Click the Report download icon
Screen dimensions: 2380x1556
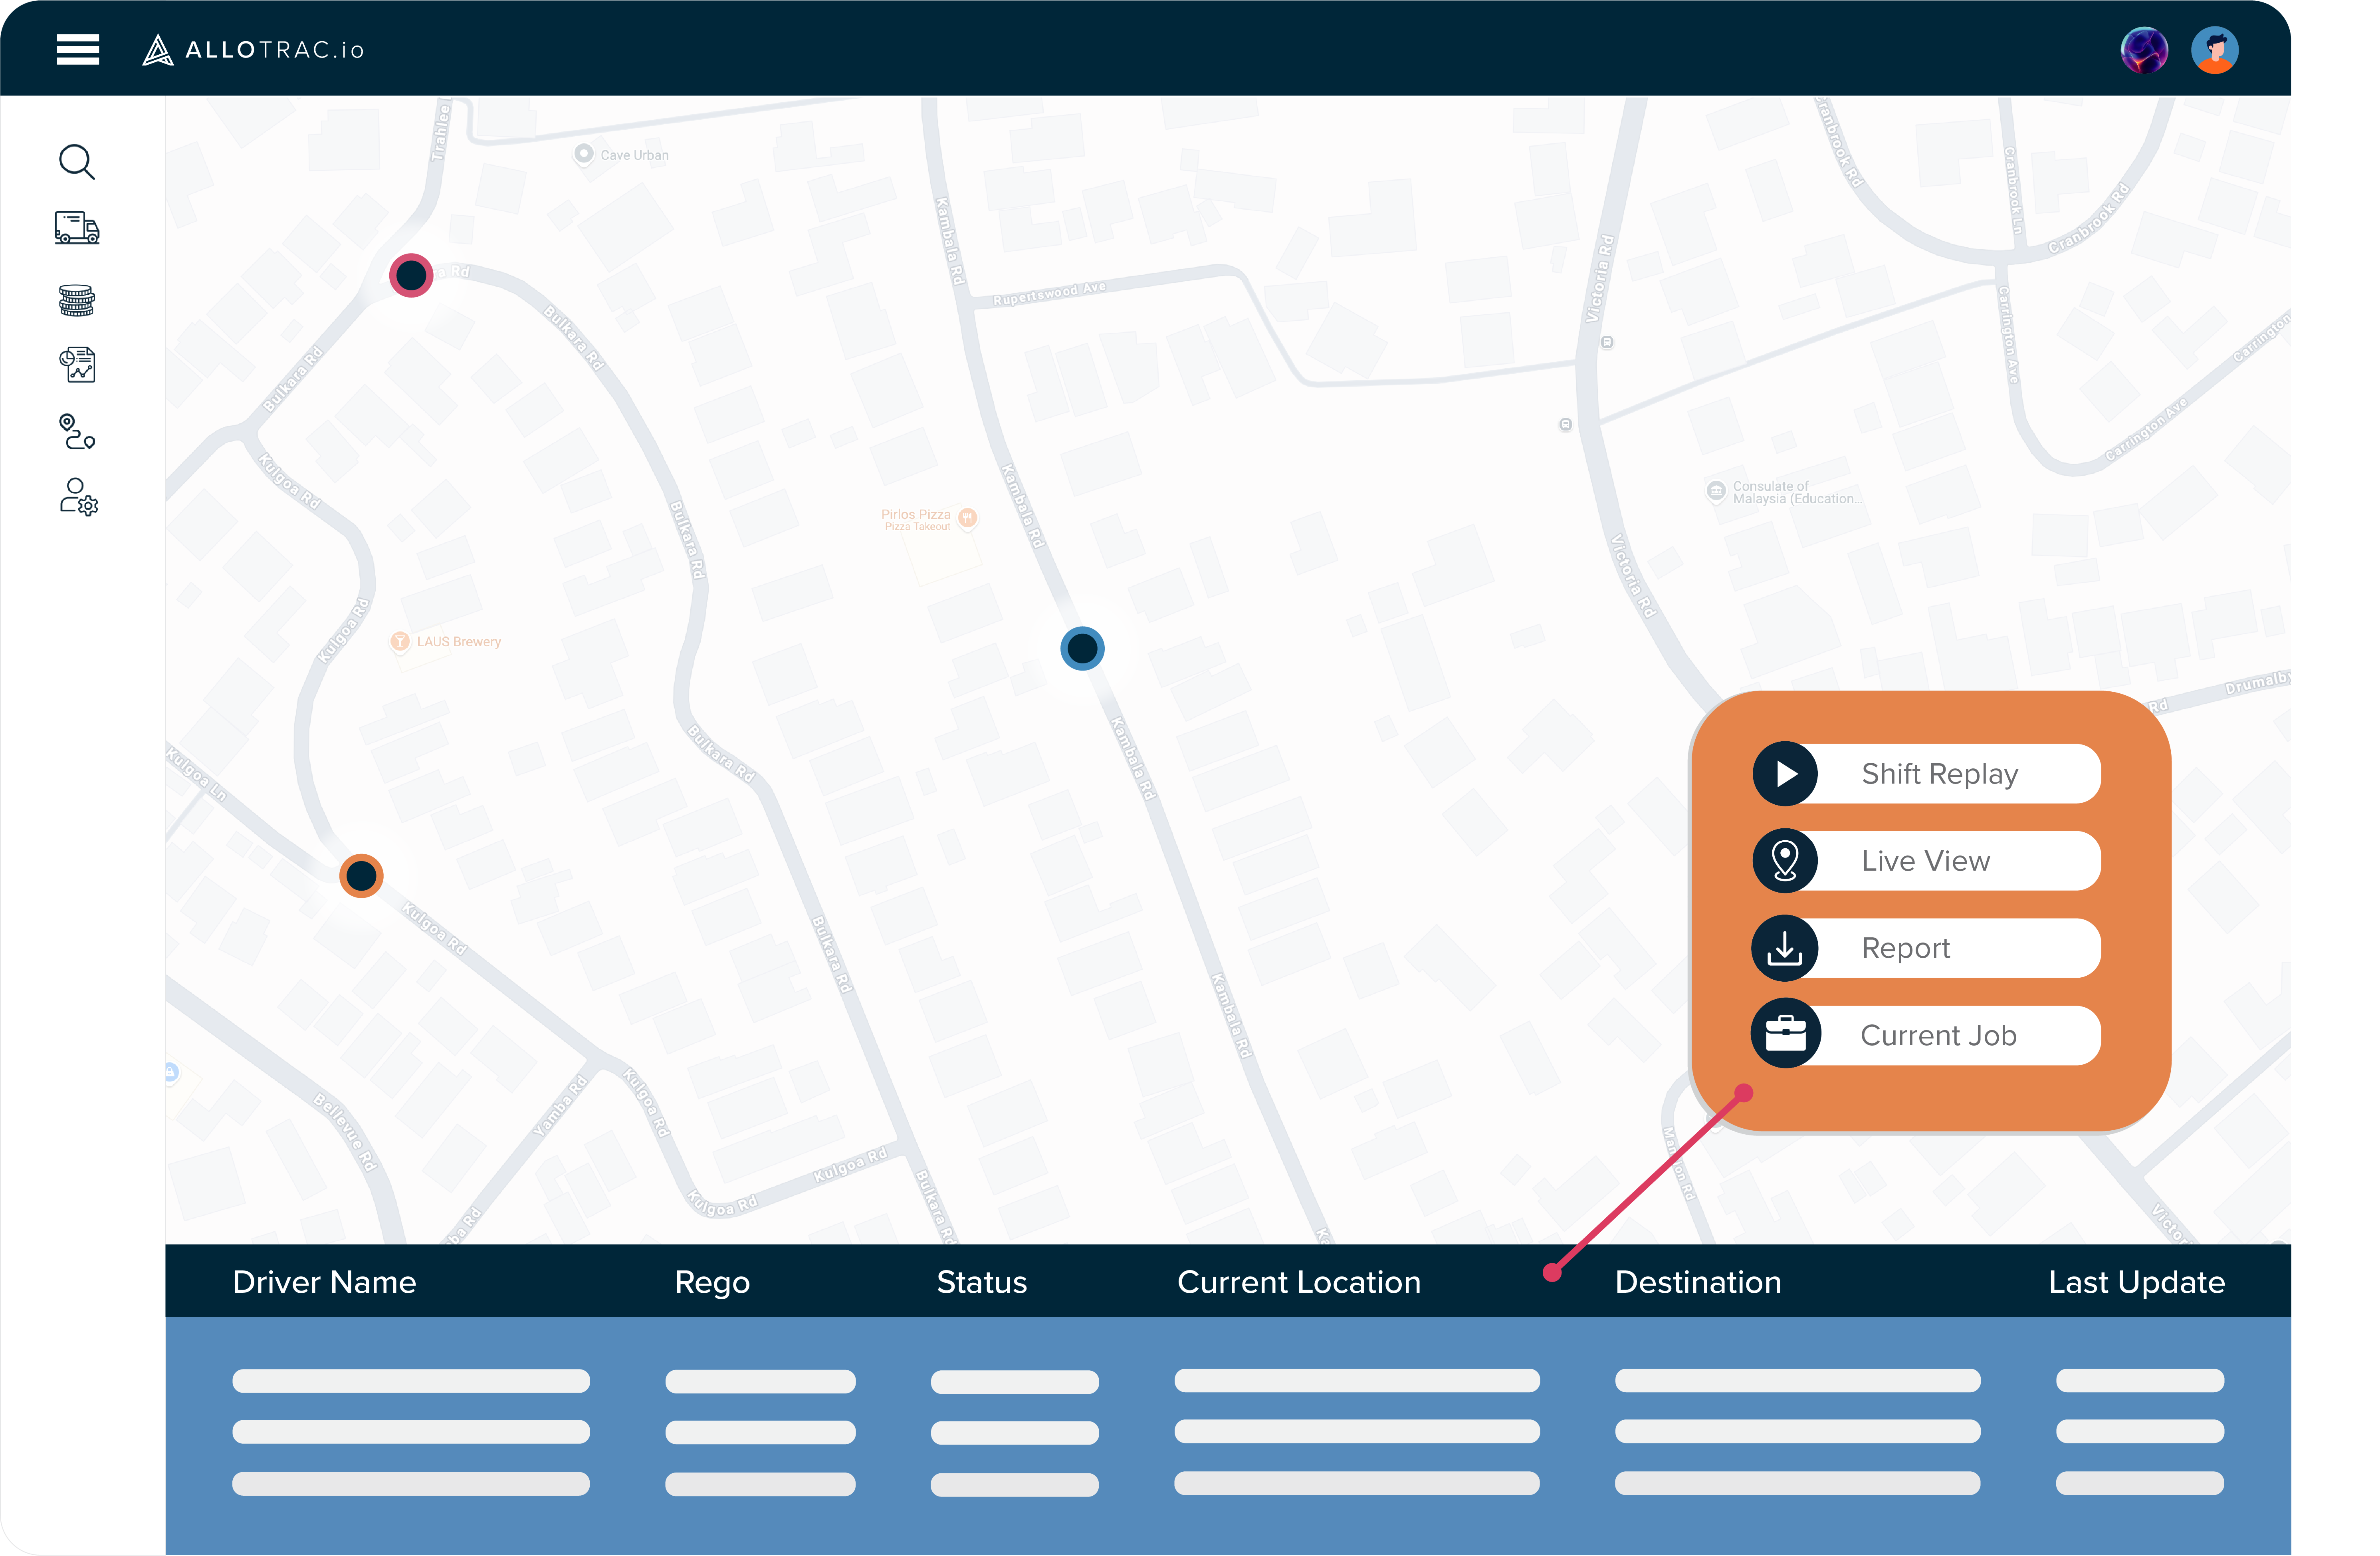pyautogui.click(x=1785, y=948)
